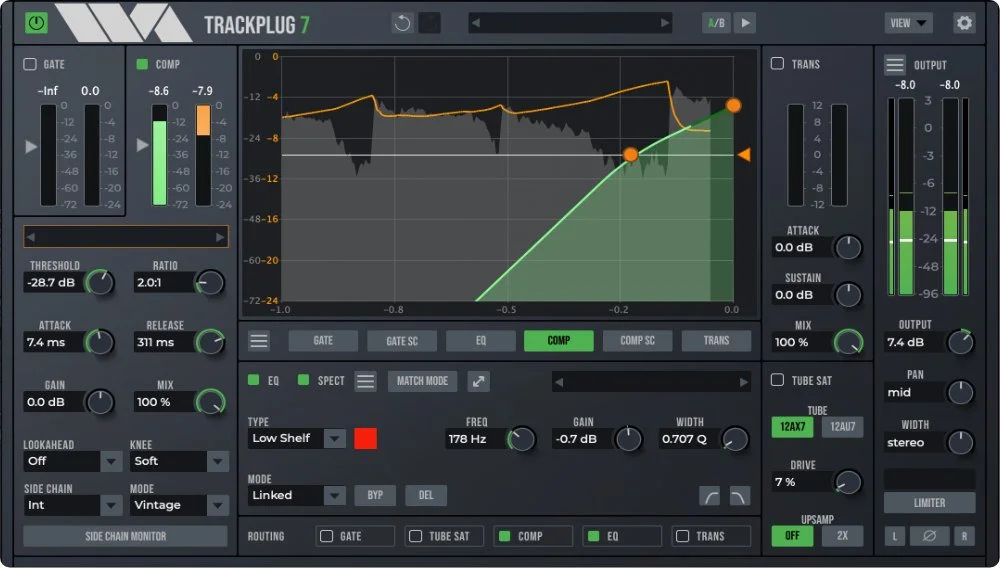
Task: Click the Limiter button
Action: pos(930,503)
